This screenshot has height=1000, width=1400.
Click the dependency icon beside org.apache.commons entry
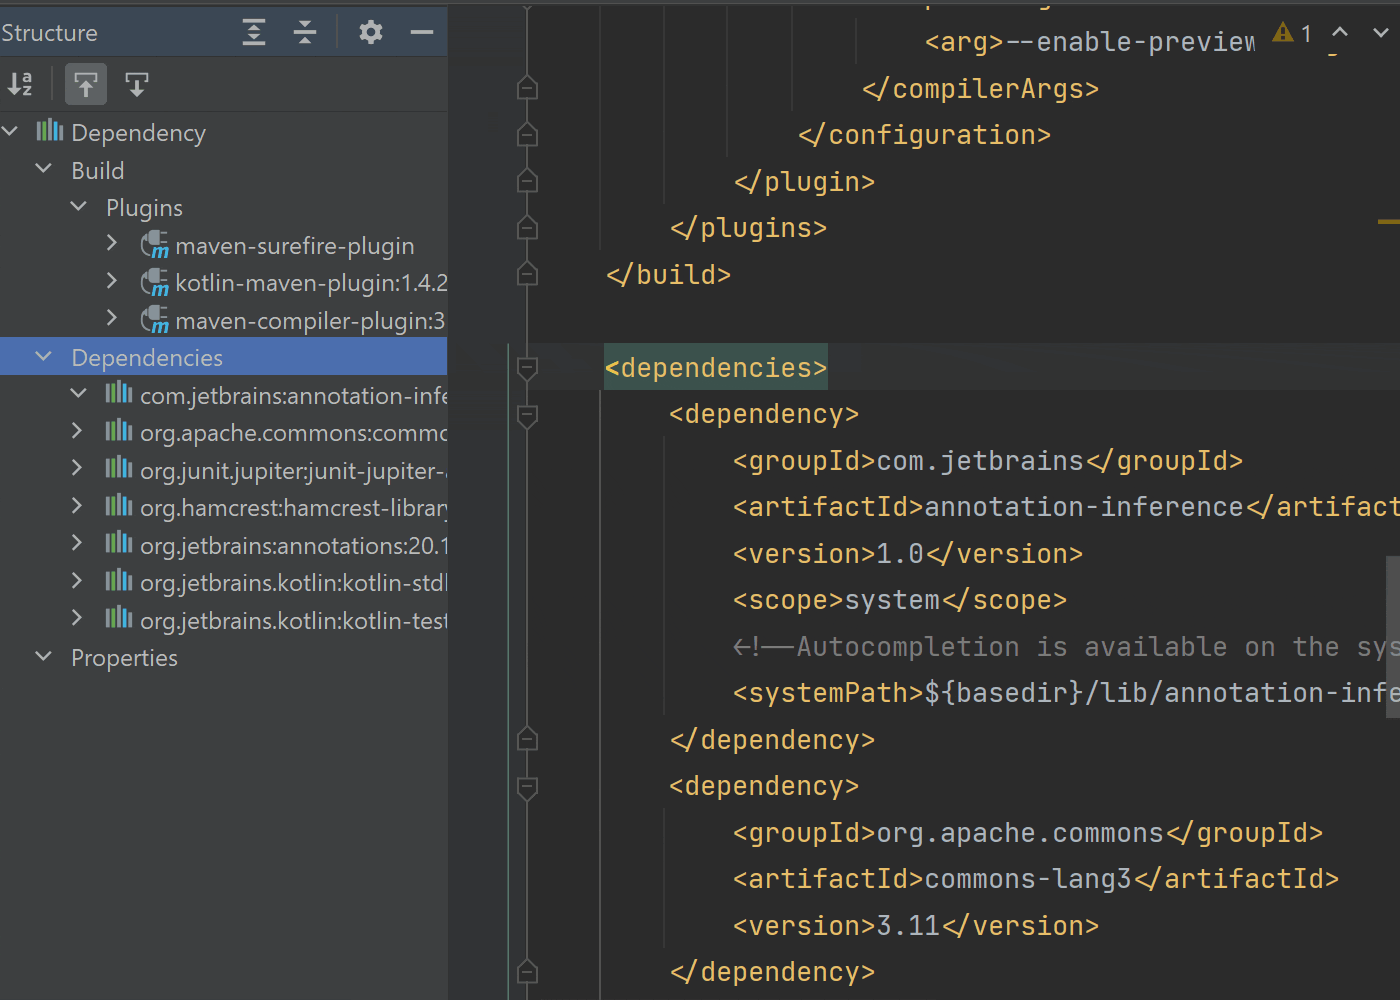click(x=117, y=432)
